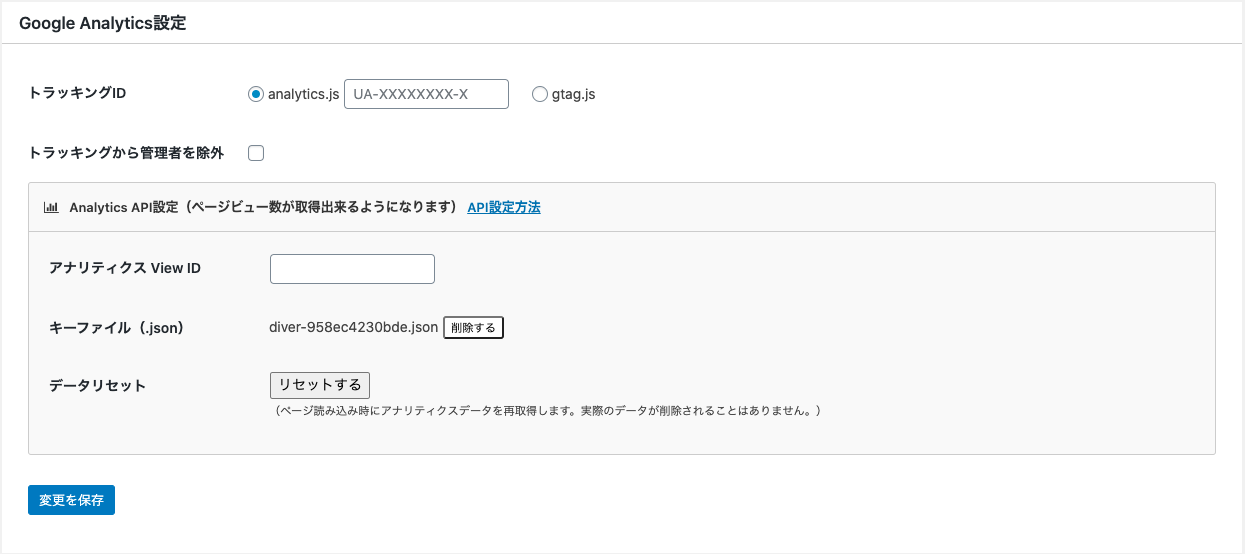Screen dimensions: 1245x554
Task: Select the analytics.js radio button
Action: tap(256, 94)
